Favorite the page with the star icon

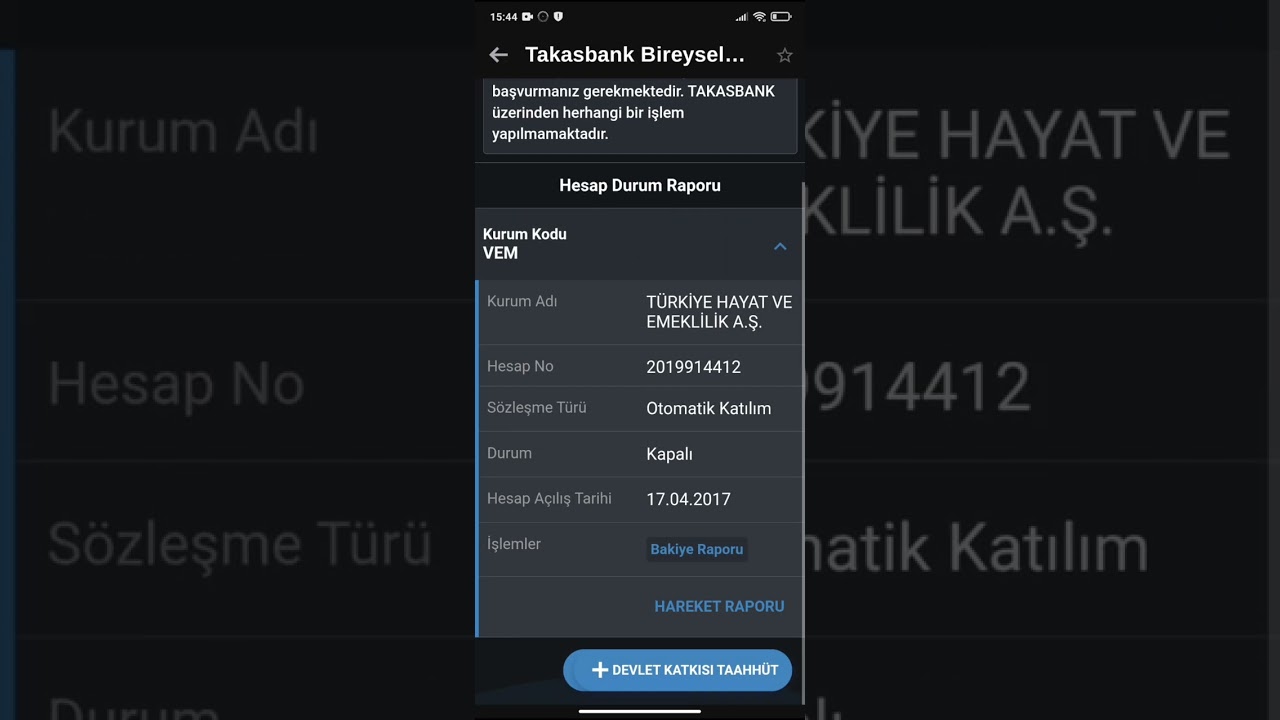click(x=785, y=55)
